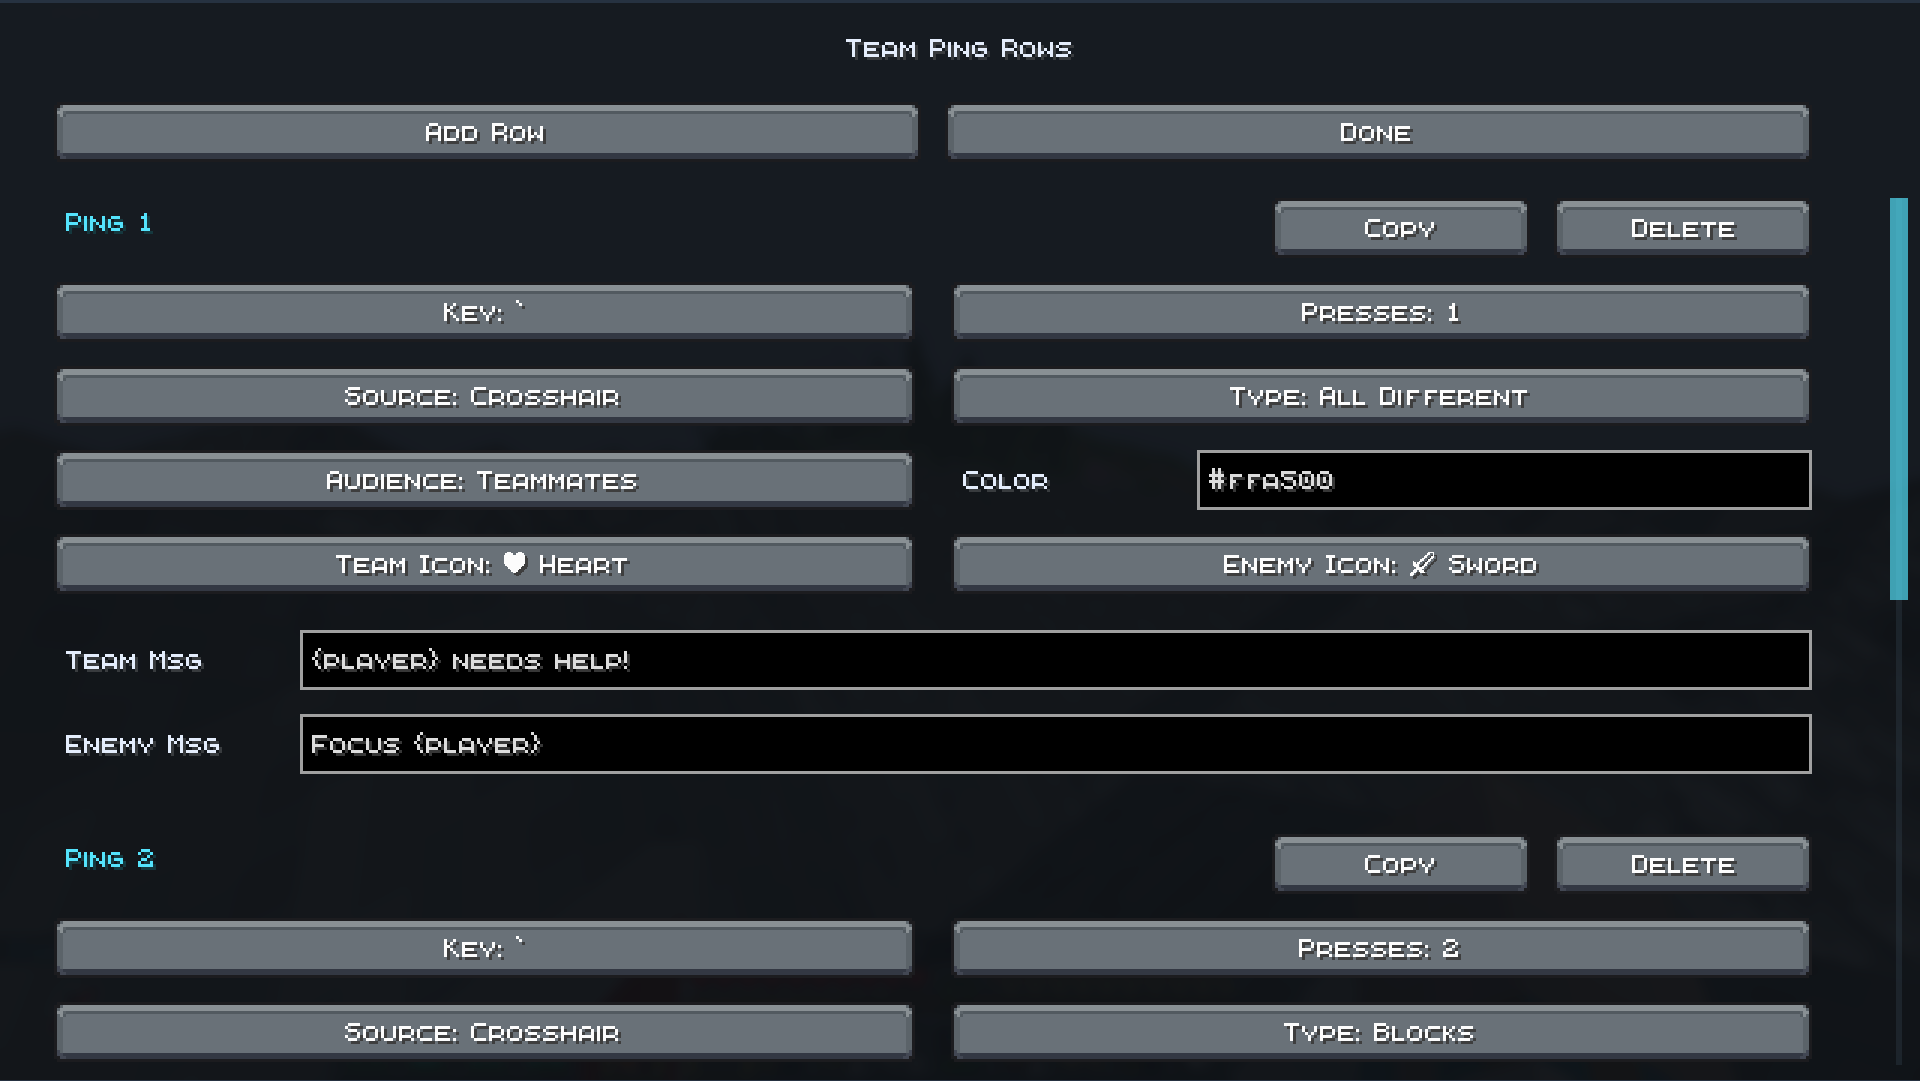Edit the Enemy Msg text field
1920x1081 pixels.
pos(1055,744)
